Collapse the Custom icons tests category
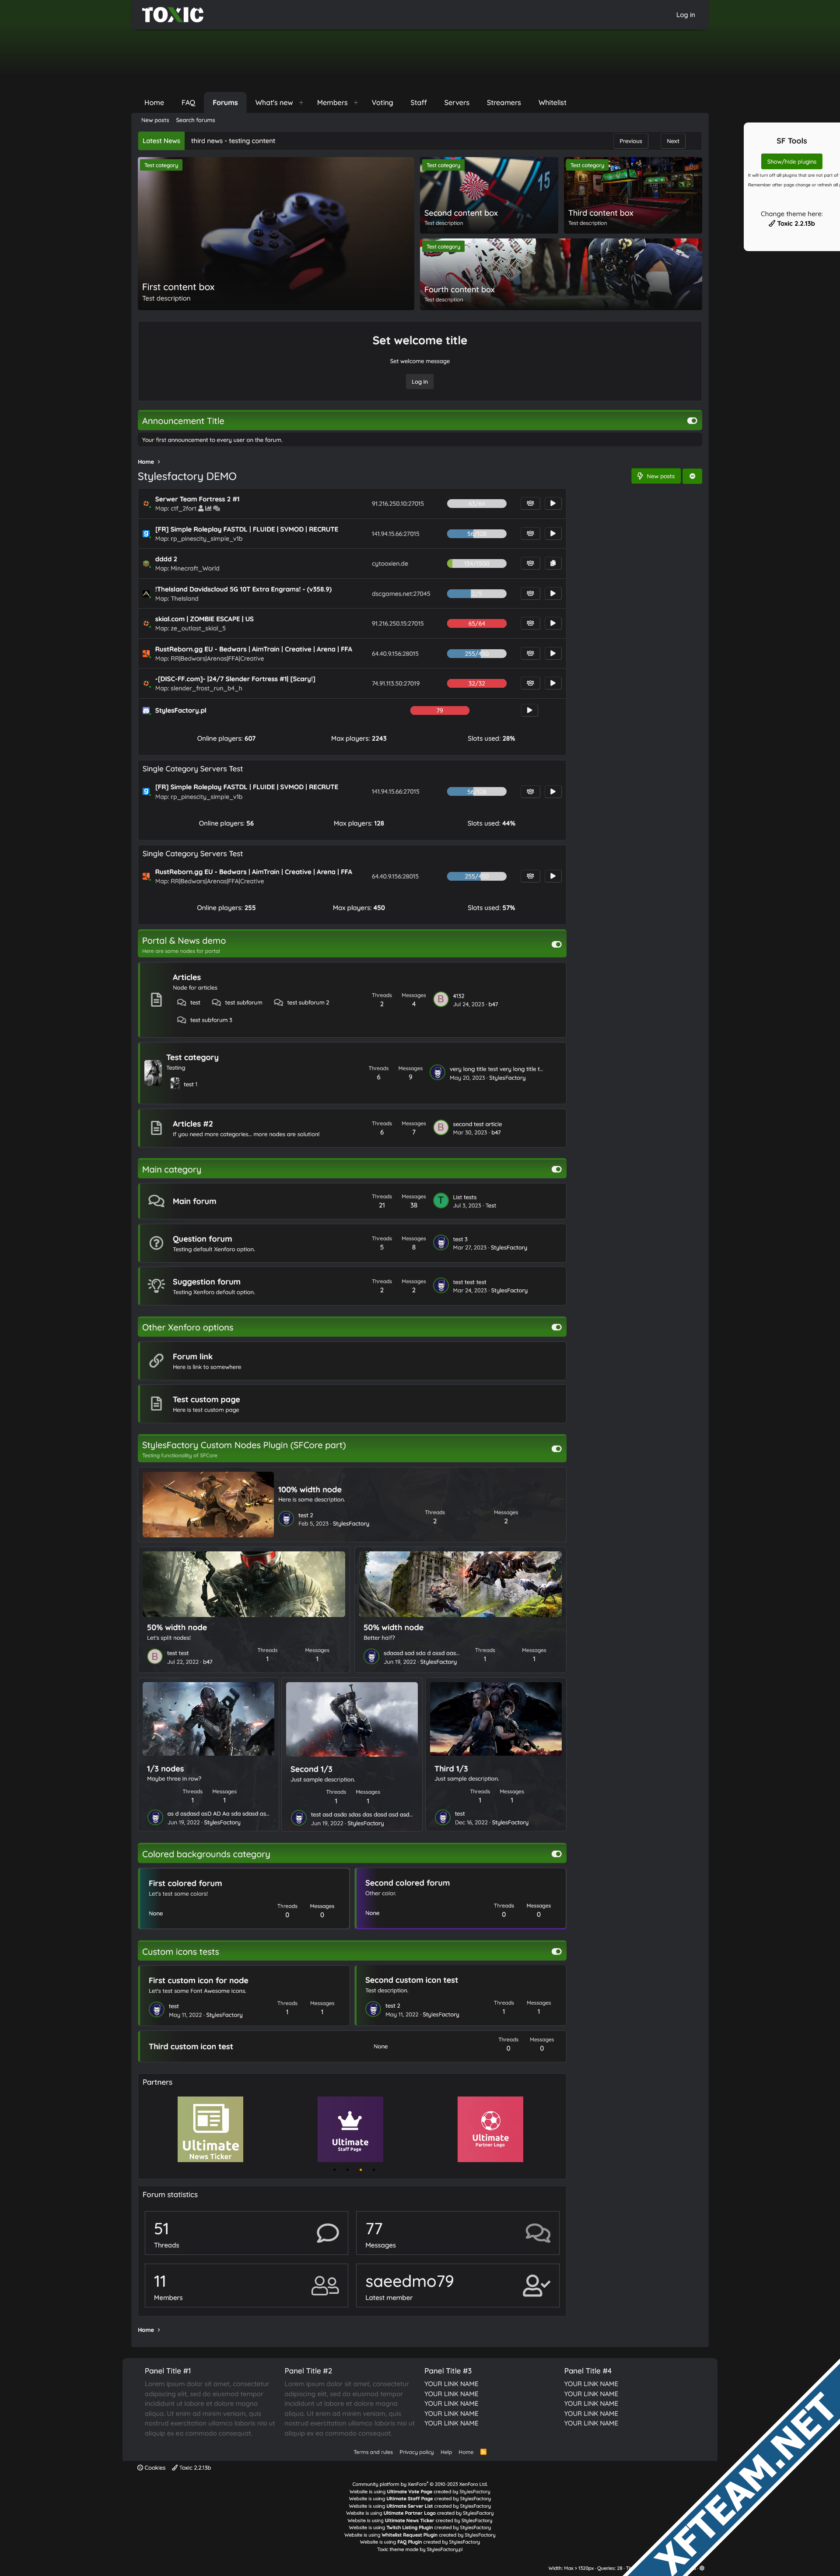Viewport: 840px width, 2576px height. point(556,1951)
